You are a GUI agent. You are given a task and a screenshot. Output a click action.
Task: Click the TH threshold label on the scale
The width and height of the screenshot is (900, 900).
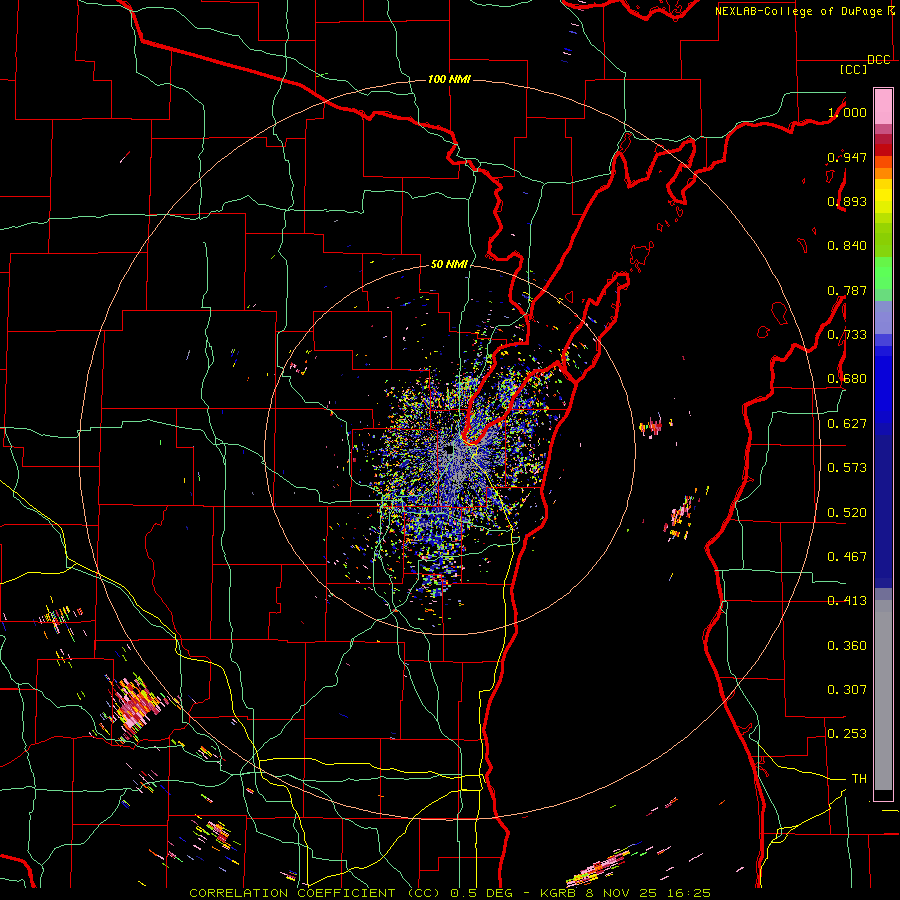tap(859, 779)
